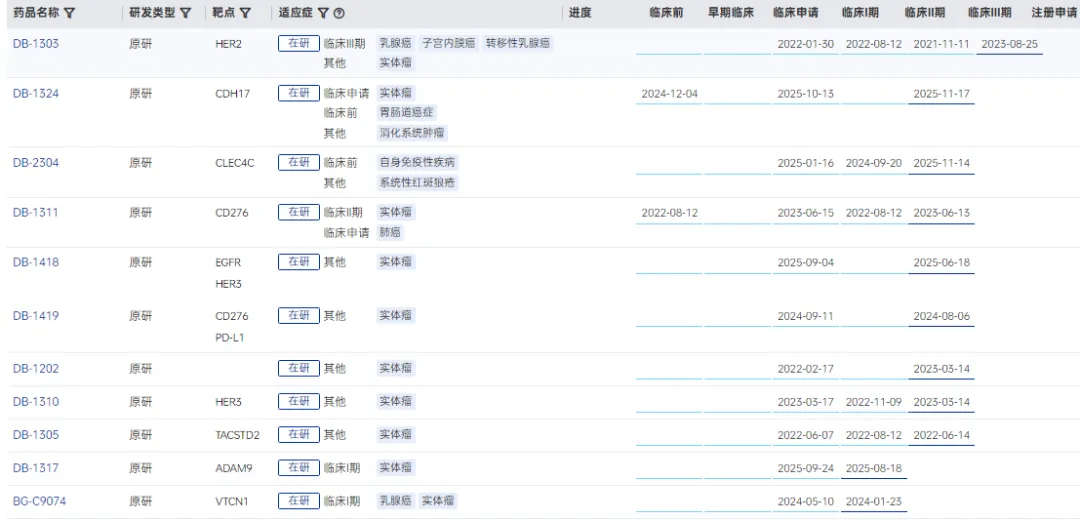Open the 药品名称 column filter
The width and height of the screenshot is (1080, 520).
coord(69,13)
